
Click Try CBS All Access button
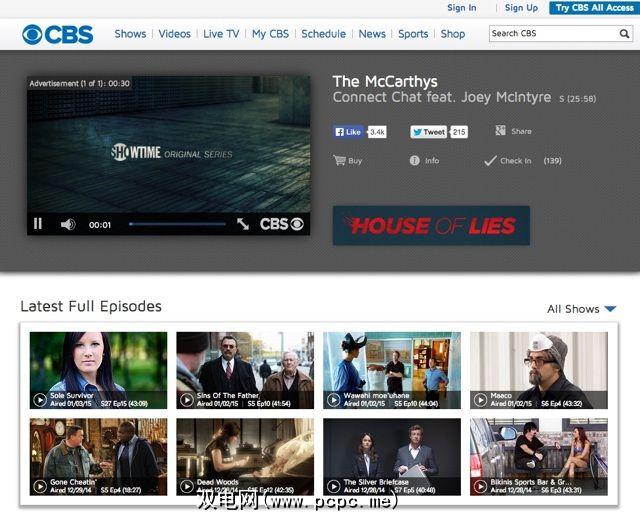point(594,8)
